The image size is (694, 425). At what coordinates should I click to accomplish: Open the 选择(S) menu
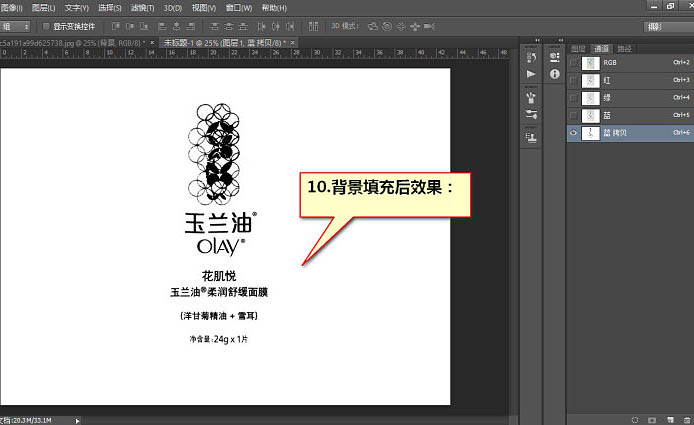tap(109, 8)
